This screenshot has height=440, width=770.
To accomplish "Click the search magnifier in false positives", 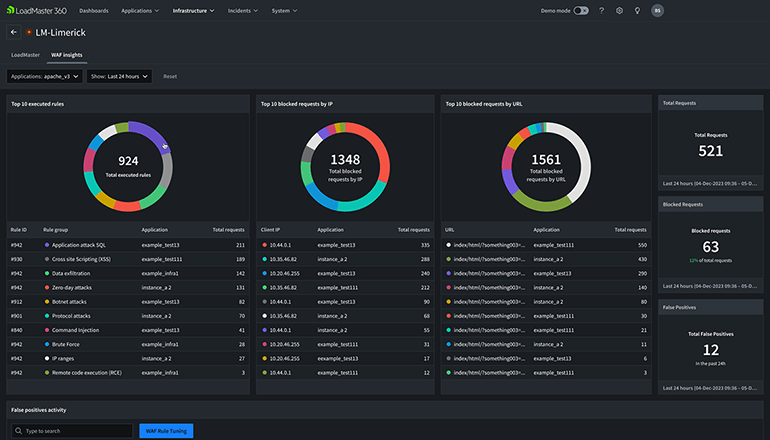I will [x=18, y=431].
